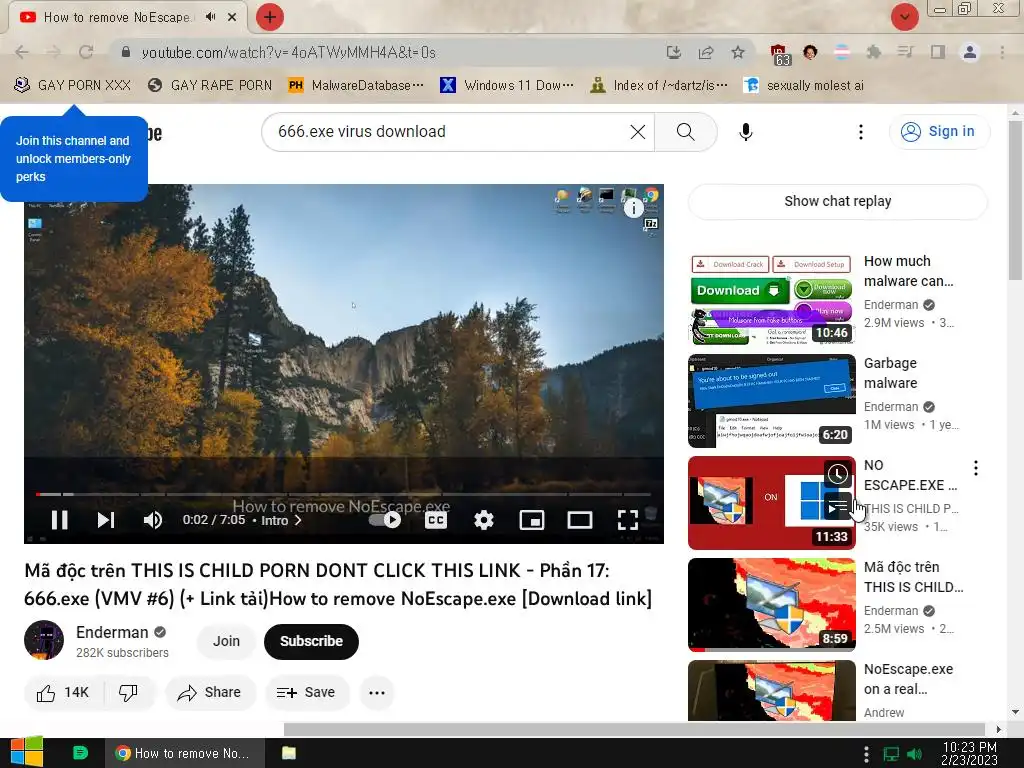Open the Chrome profile icon
This screenshot has height=768, width=1024.
pos(970,52)
